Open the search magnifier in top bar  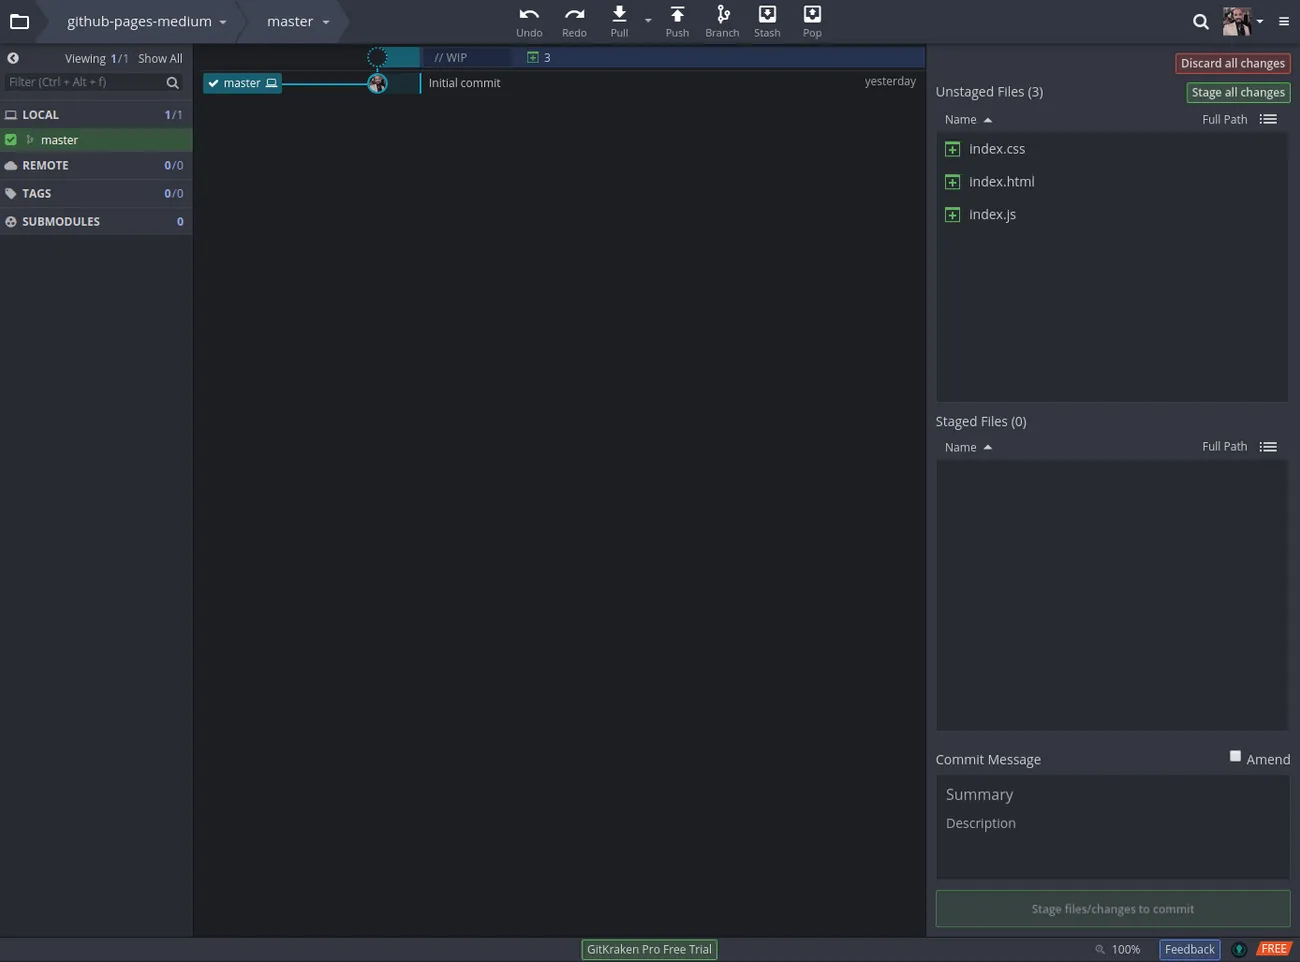[x=1201, y=21]
